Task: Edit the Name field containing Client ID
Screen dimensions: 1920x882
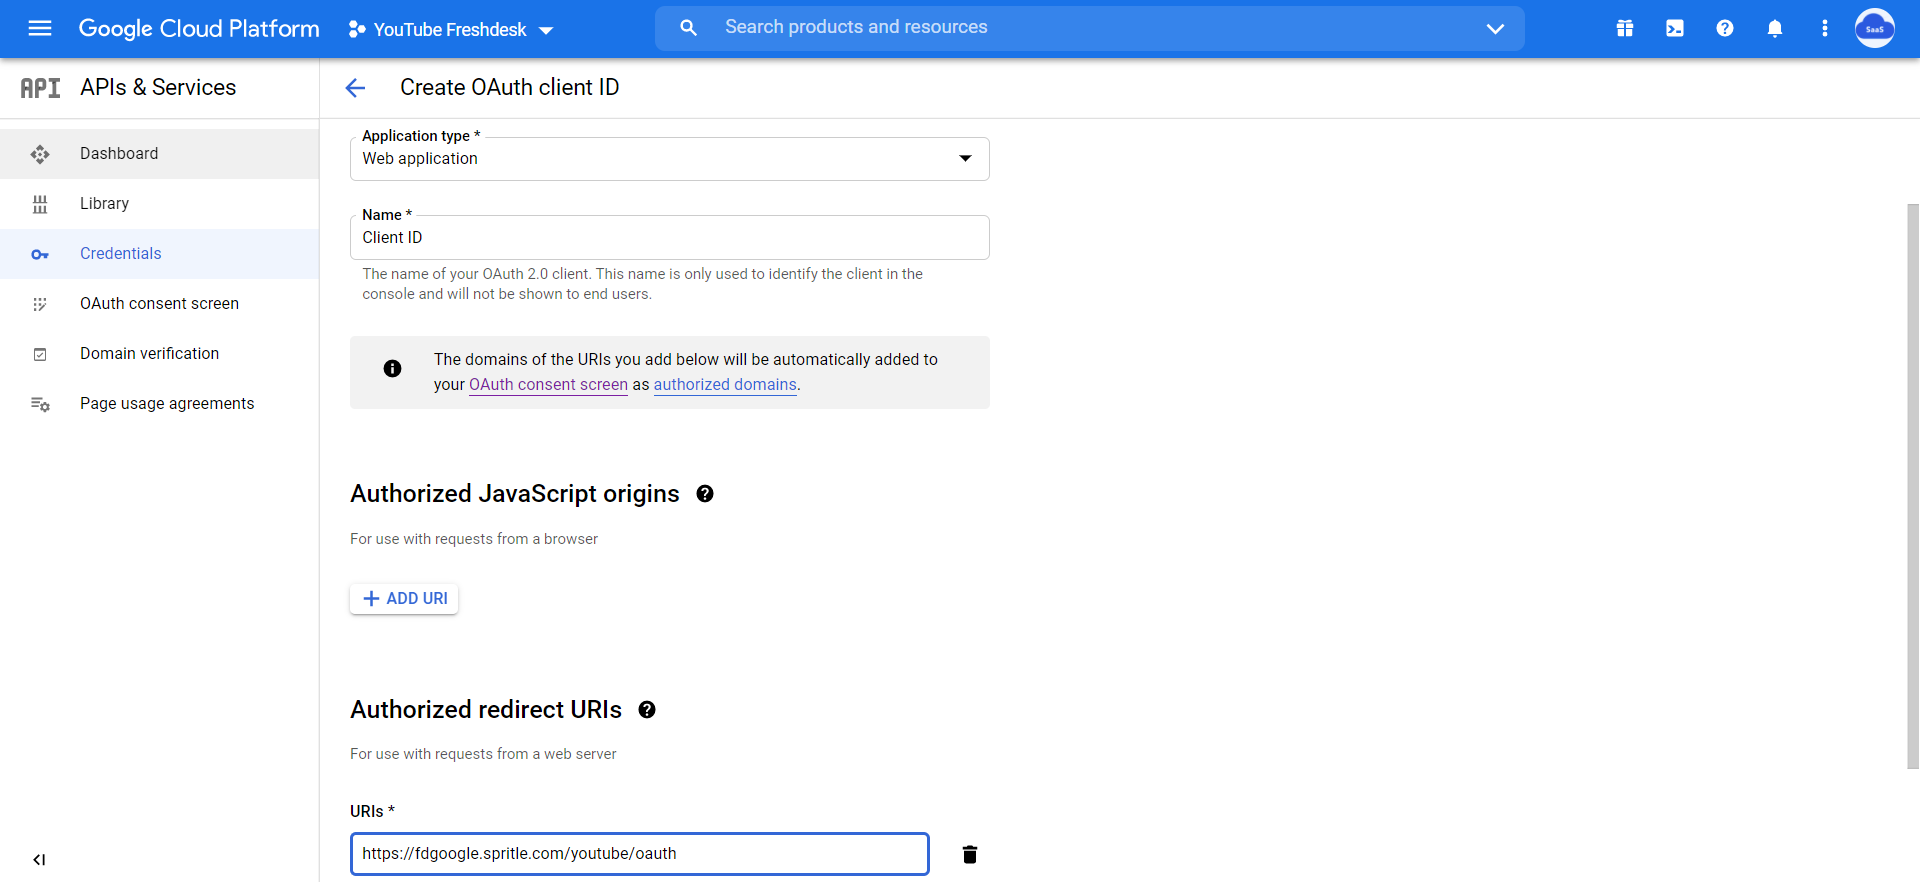Action: [x=670, y=238]
